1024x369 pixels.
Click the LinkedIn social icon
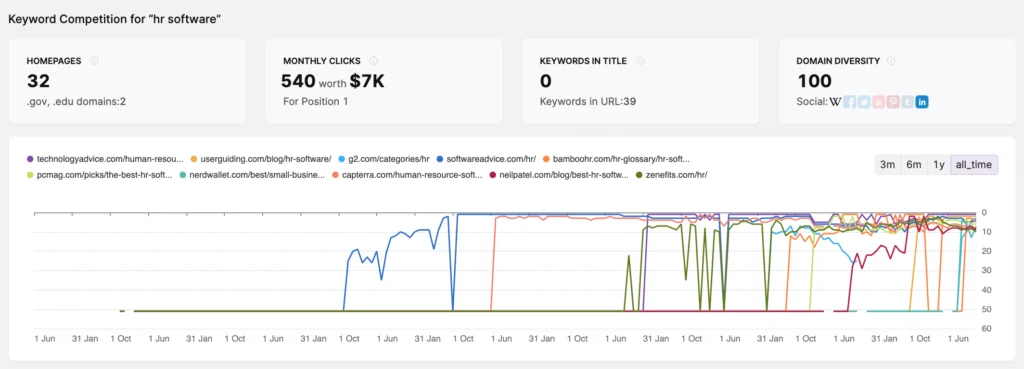922,102
